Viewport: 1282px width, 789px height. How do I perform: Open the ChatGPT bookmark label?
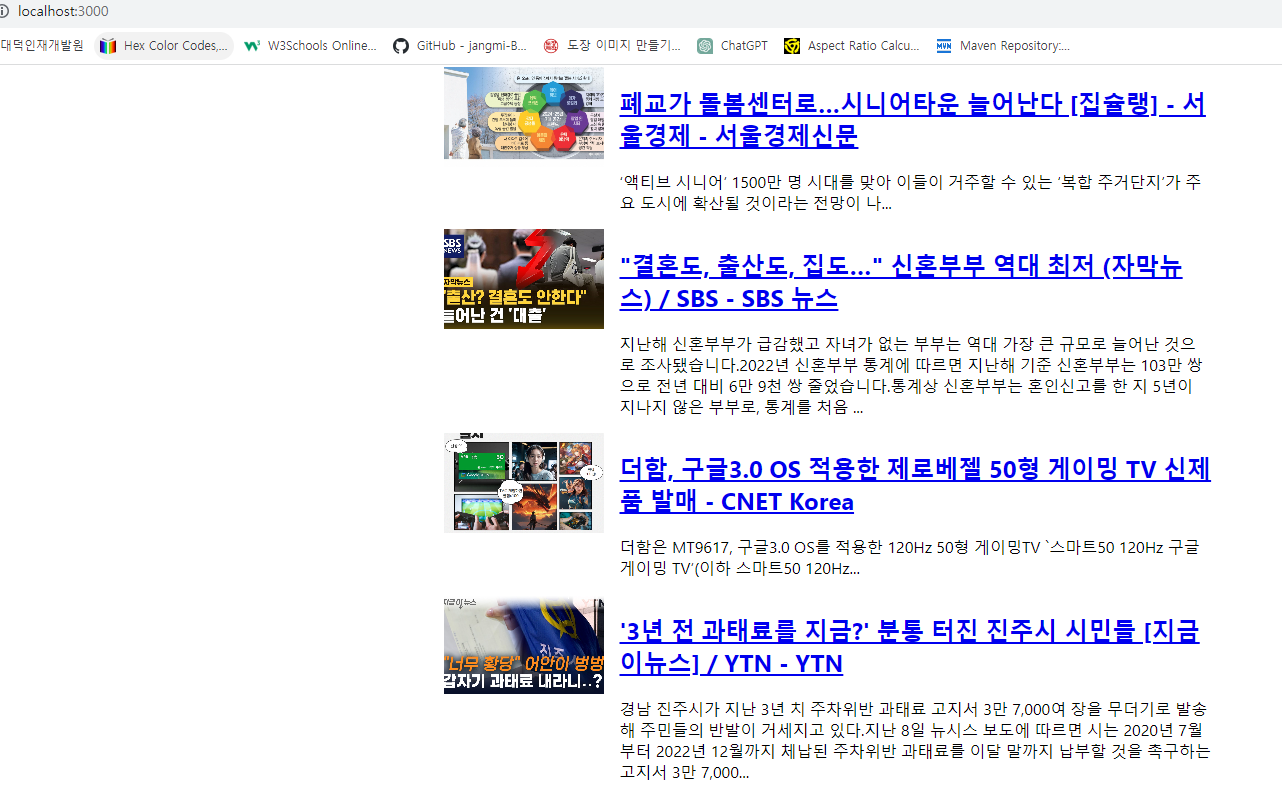(x=744, y=46)
